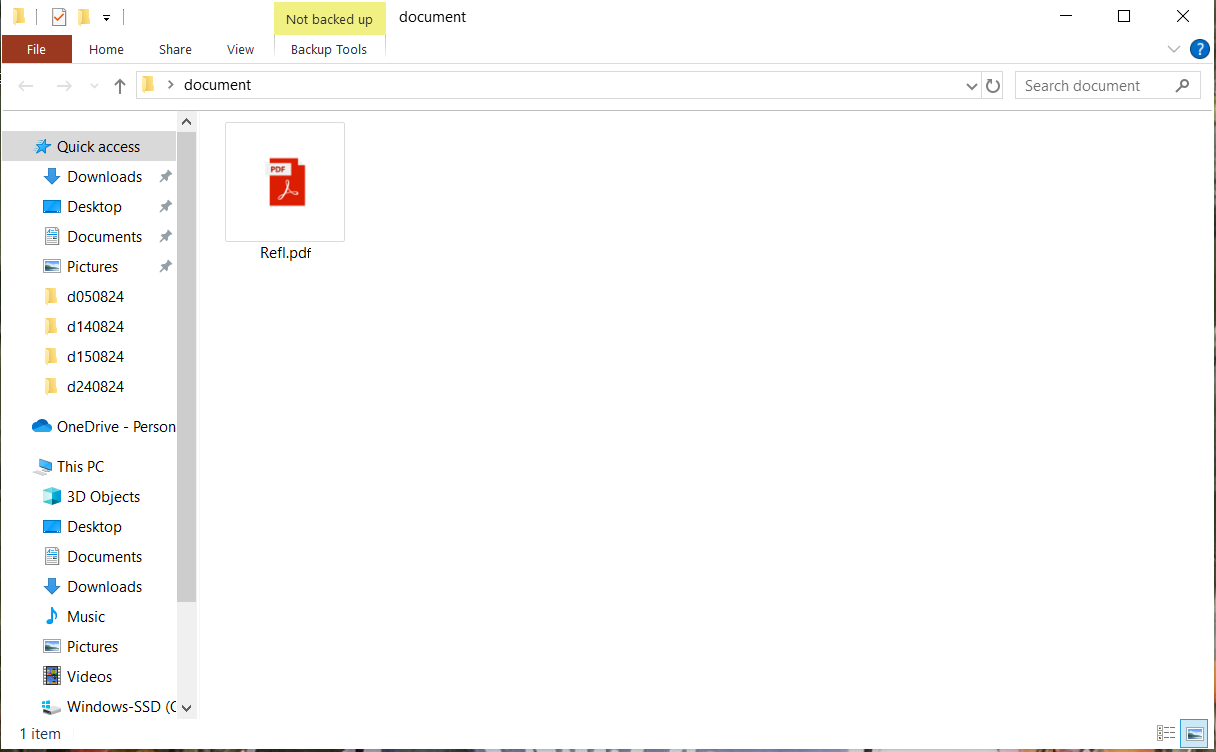Open the Refl.pdf file icon
Viewport: 1216px width, 752px height.
tap(285, 182)
